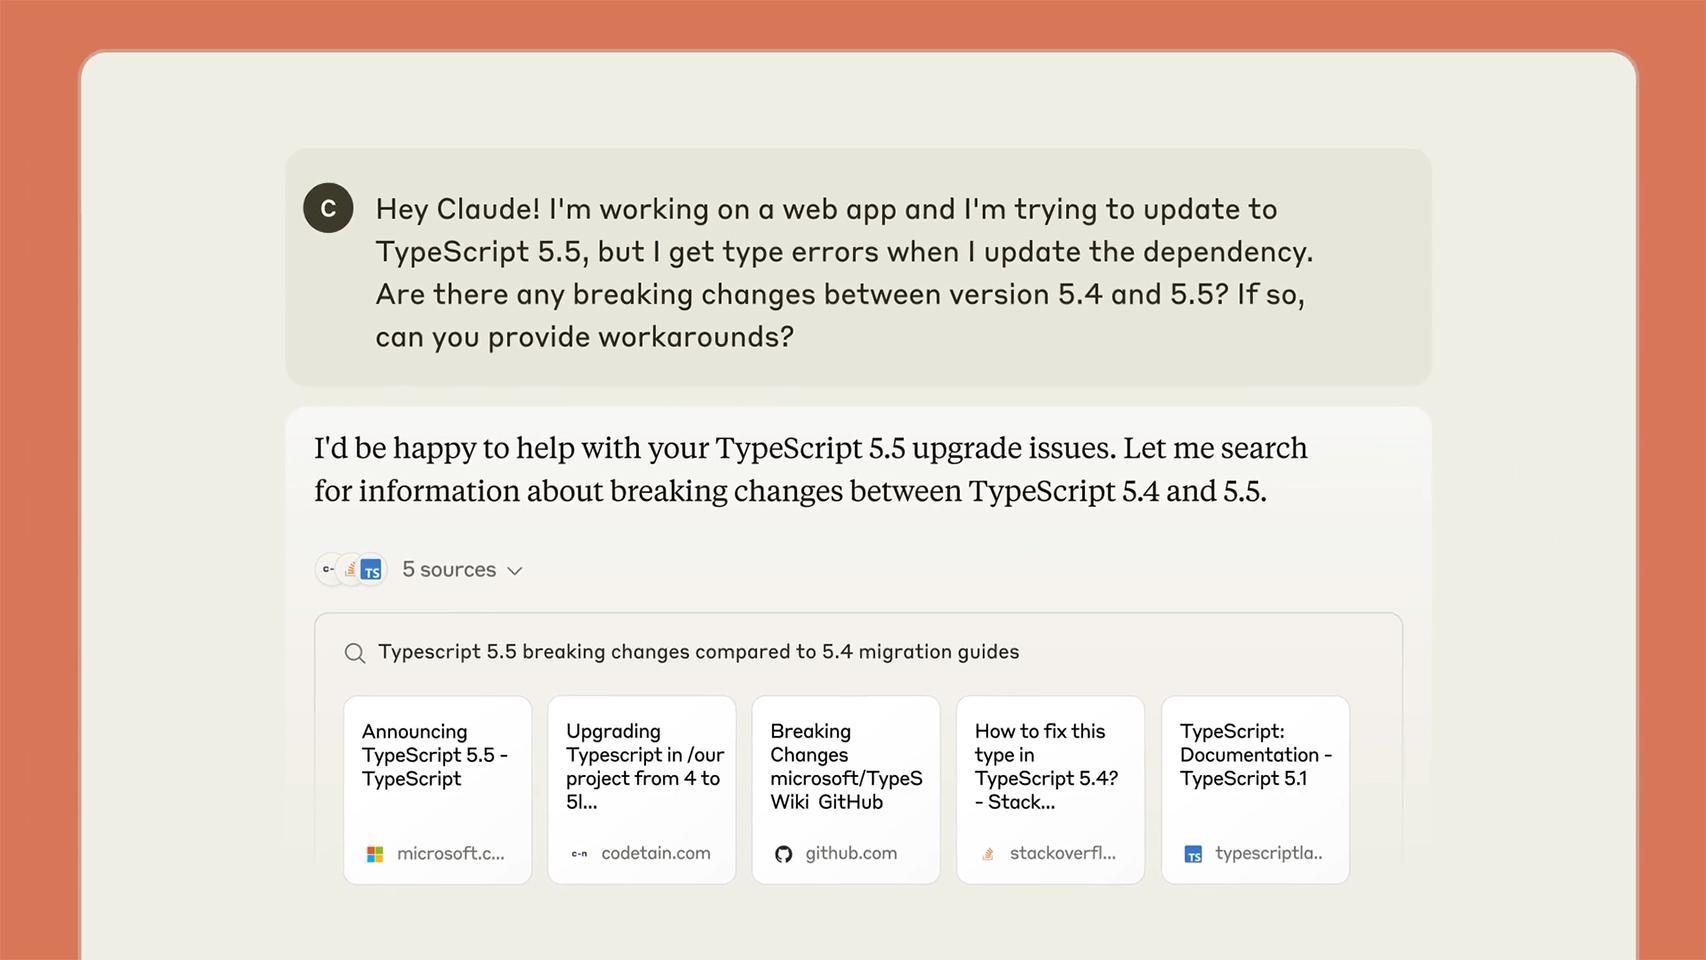1706x960 pixels.
Task: Click the chevron arrow next to 5 sources
Action: point(516,570)
